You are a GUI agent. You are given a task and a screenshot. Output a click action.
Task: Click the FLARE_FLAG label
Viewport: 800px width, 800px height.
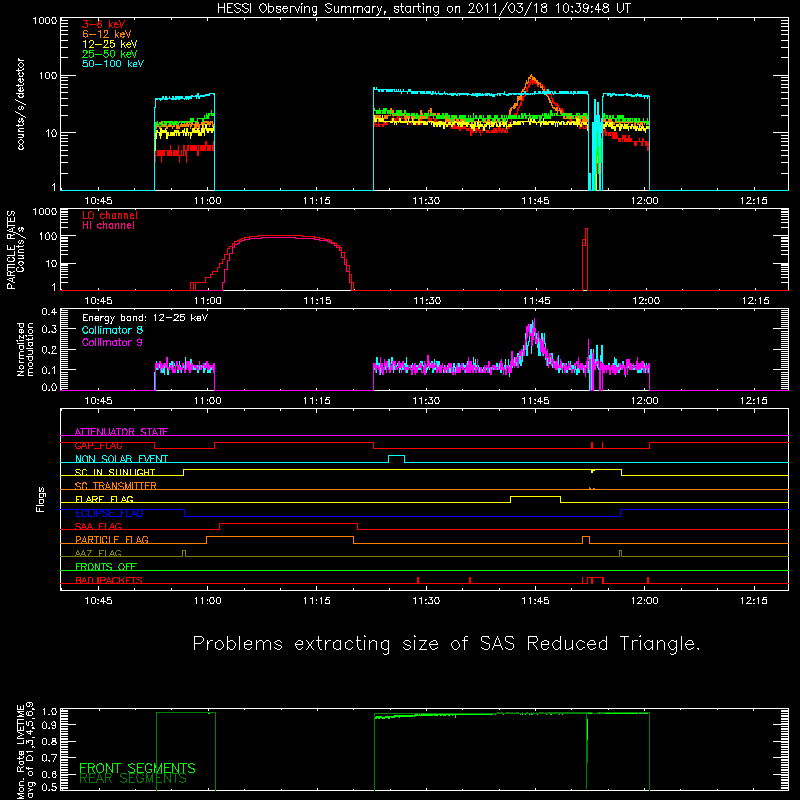tap(104, 499)
